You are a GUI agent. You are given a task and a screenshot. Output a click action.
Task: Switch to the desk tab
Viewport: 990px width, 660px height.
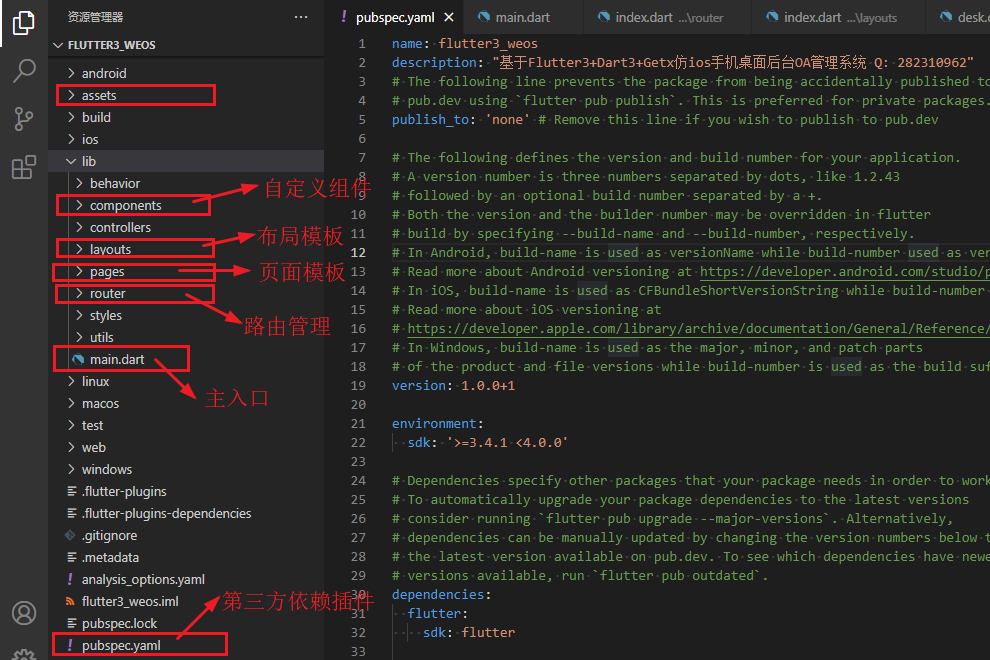958,17
